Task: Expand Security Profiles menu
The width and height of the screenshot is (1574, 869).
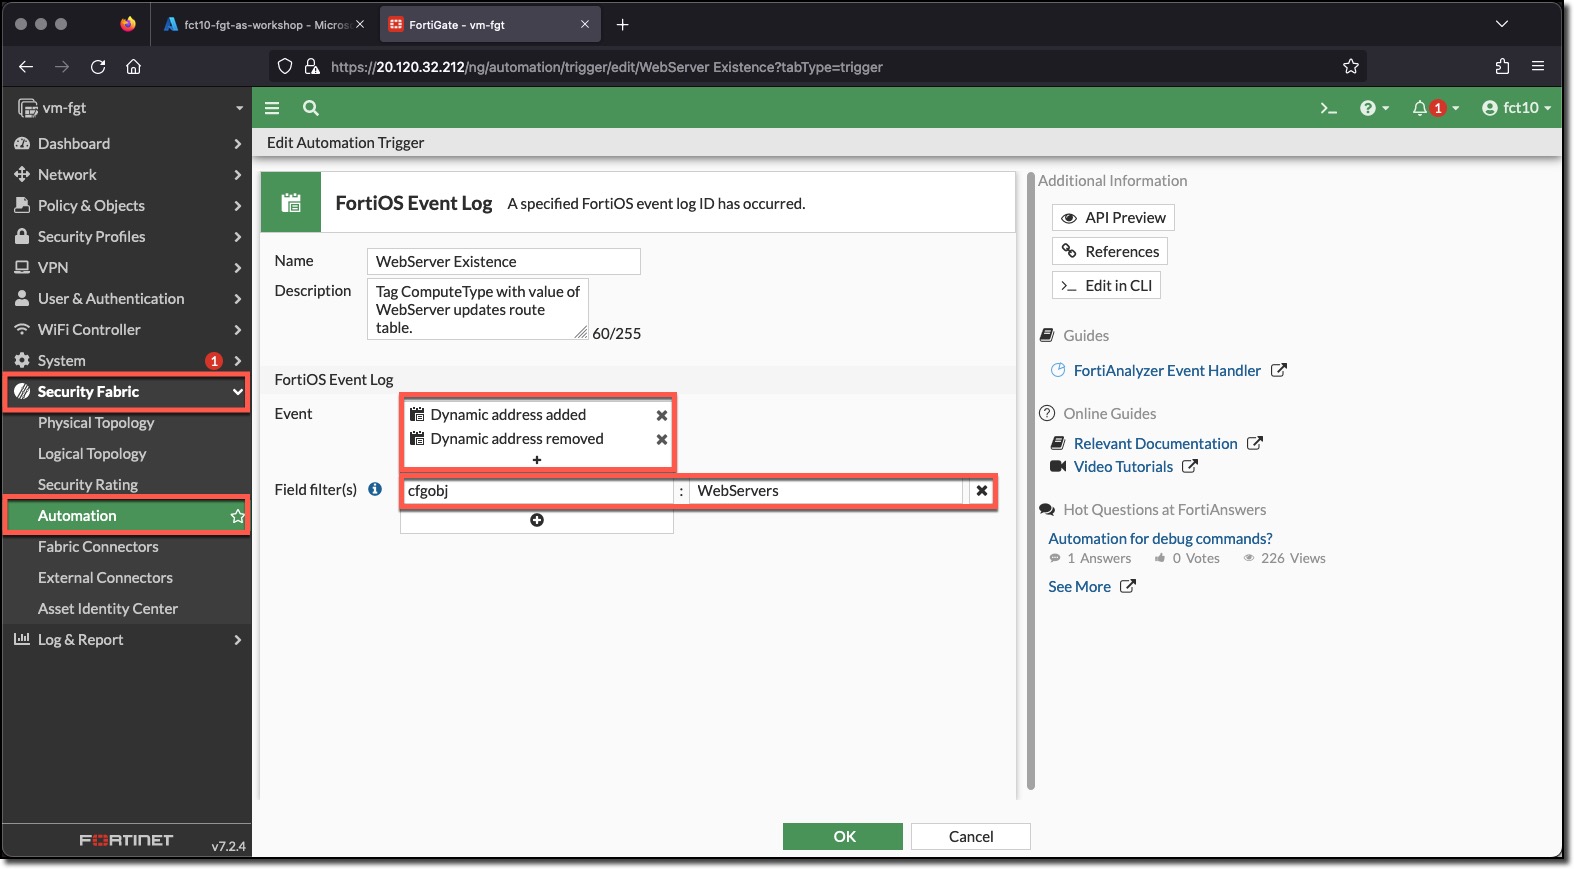Action: pos(127,237)
